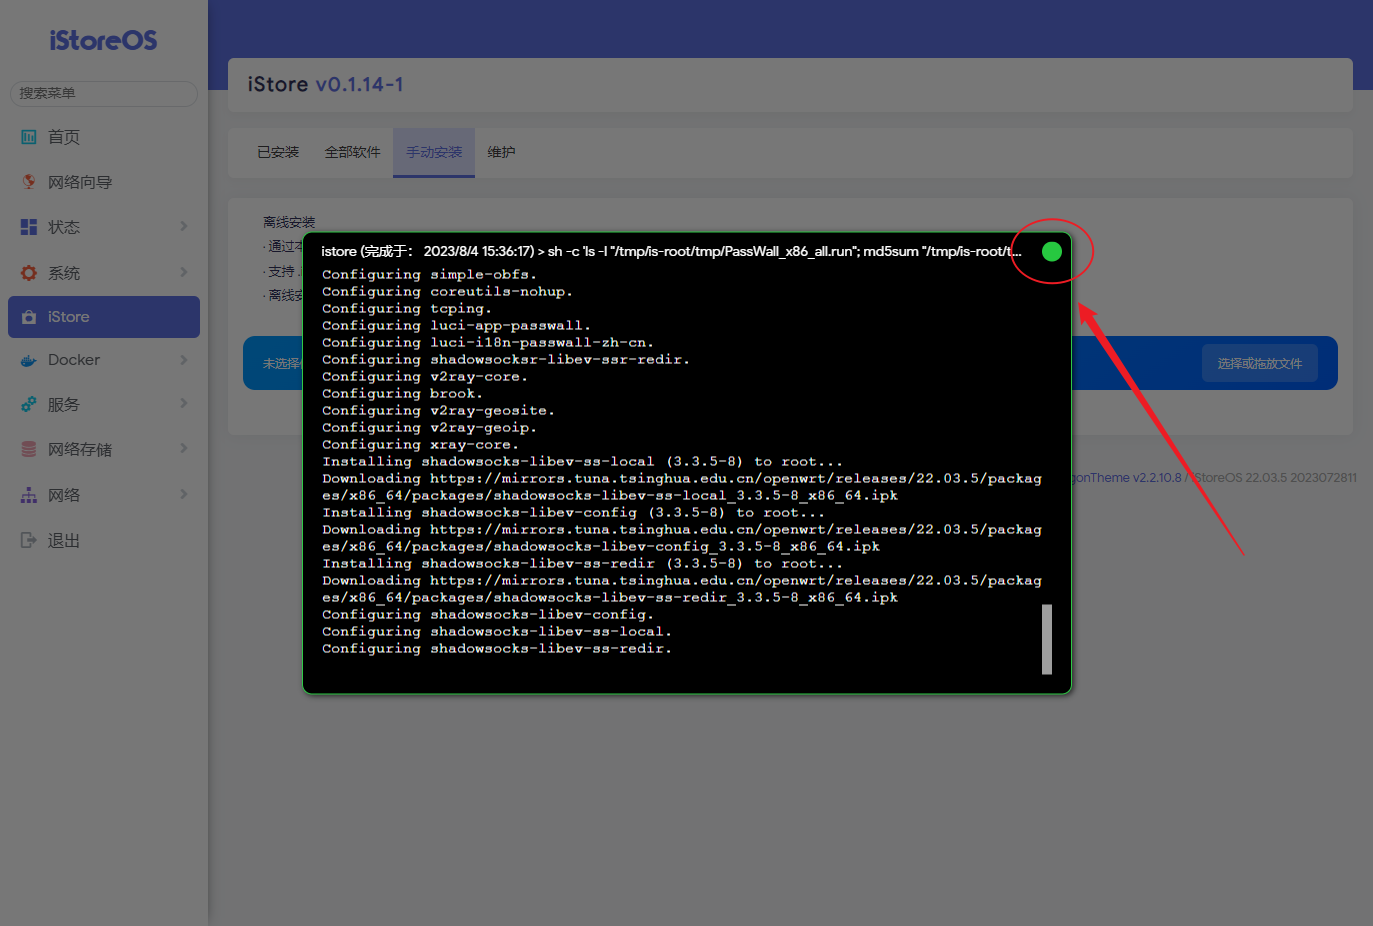
Task: Click the 服务 services icon
Action: [29, 405]
